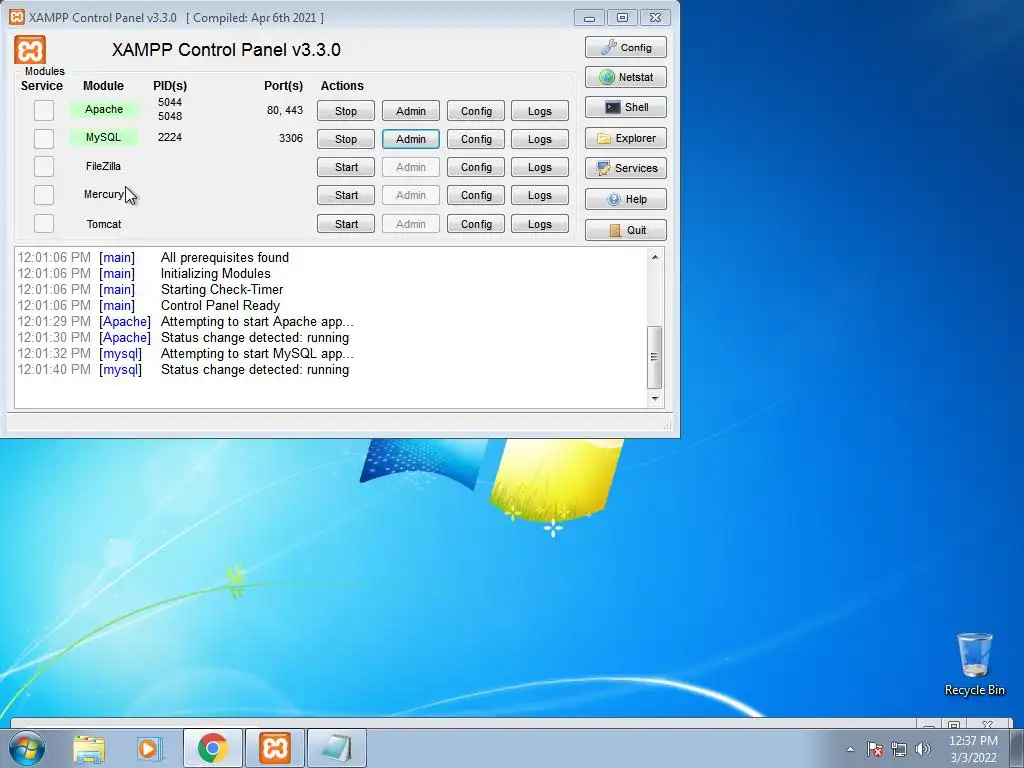The height and width of the screenshot is (768, 1024).
Task: Toggle the FileZilla service checkbox
Action: coord(44,166)
